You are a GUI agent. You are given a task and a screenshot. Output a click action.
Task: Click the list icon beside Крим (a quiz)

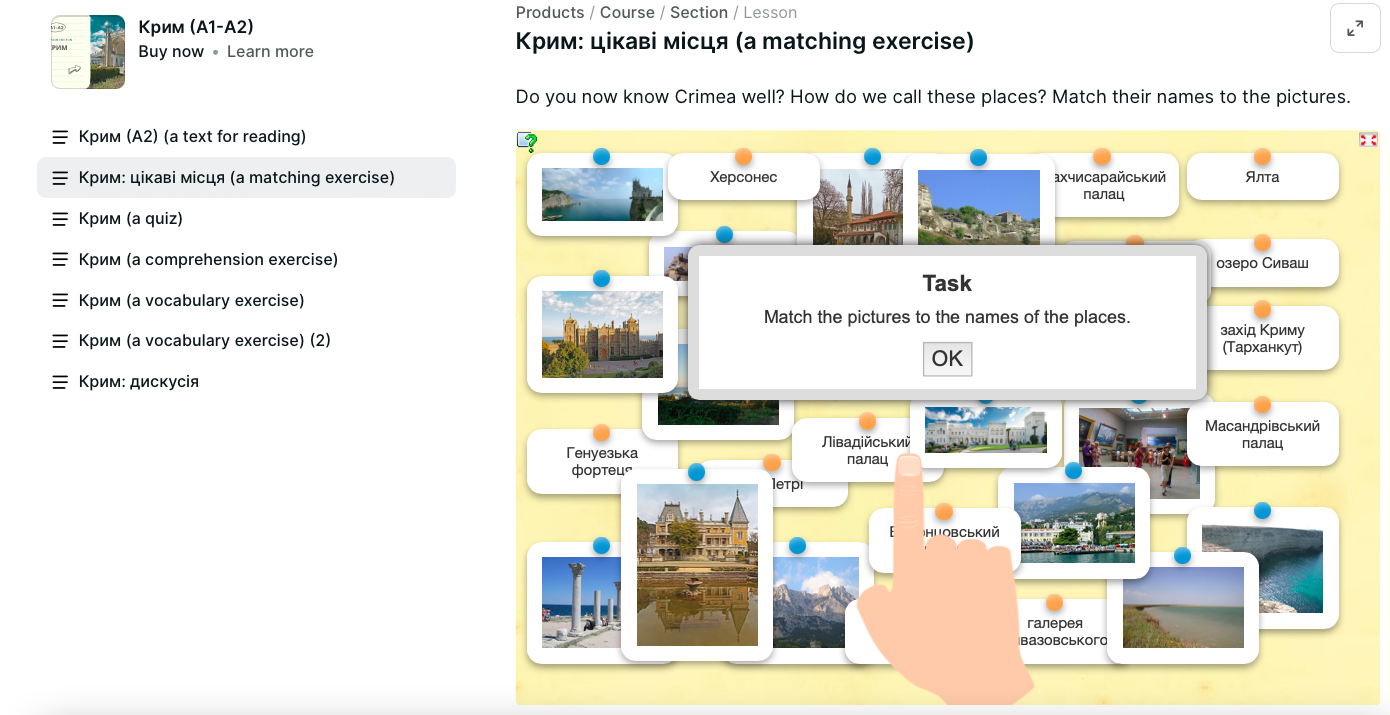(60, 218)
